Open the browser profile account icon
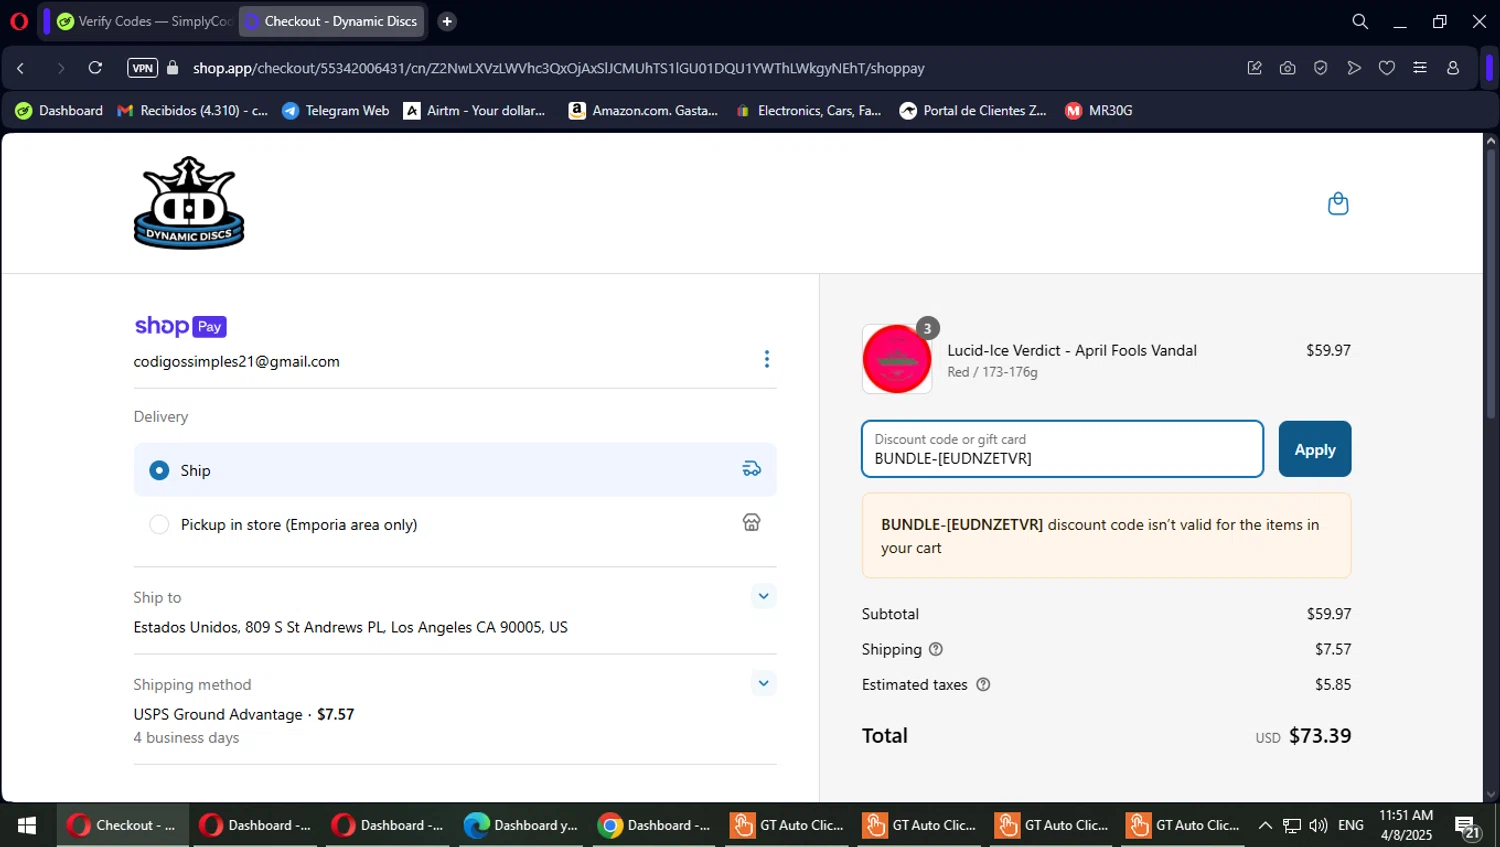This screenshot has height=847, width=1500. (1453, 68)
